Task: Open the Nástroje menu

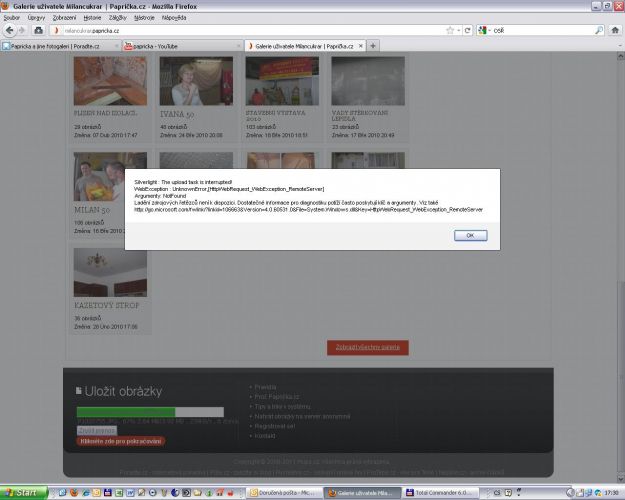Action: pyautogui.click(x=144, y=18)
